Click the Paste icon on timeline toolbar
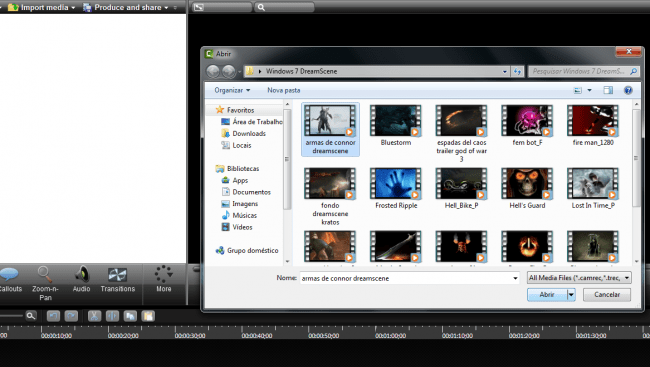Image resolution: width=650 pixels, height=367 pixels. (x=148, y=316)
